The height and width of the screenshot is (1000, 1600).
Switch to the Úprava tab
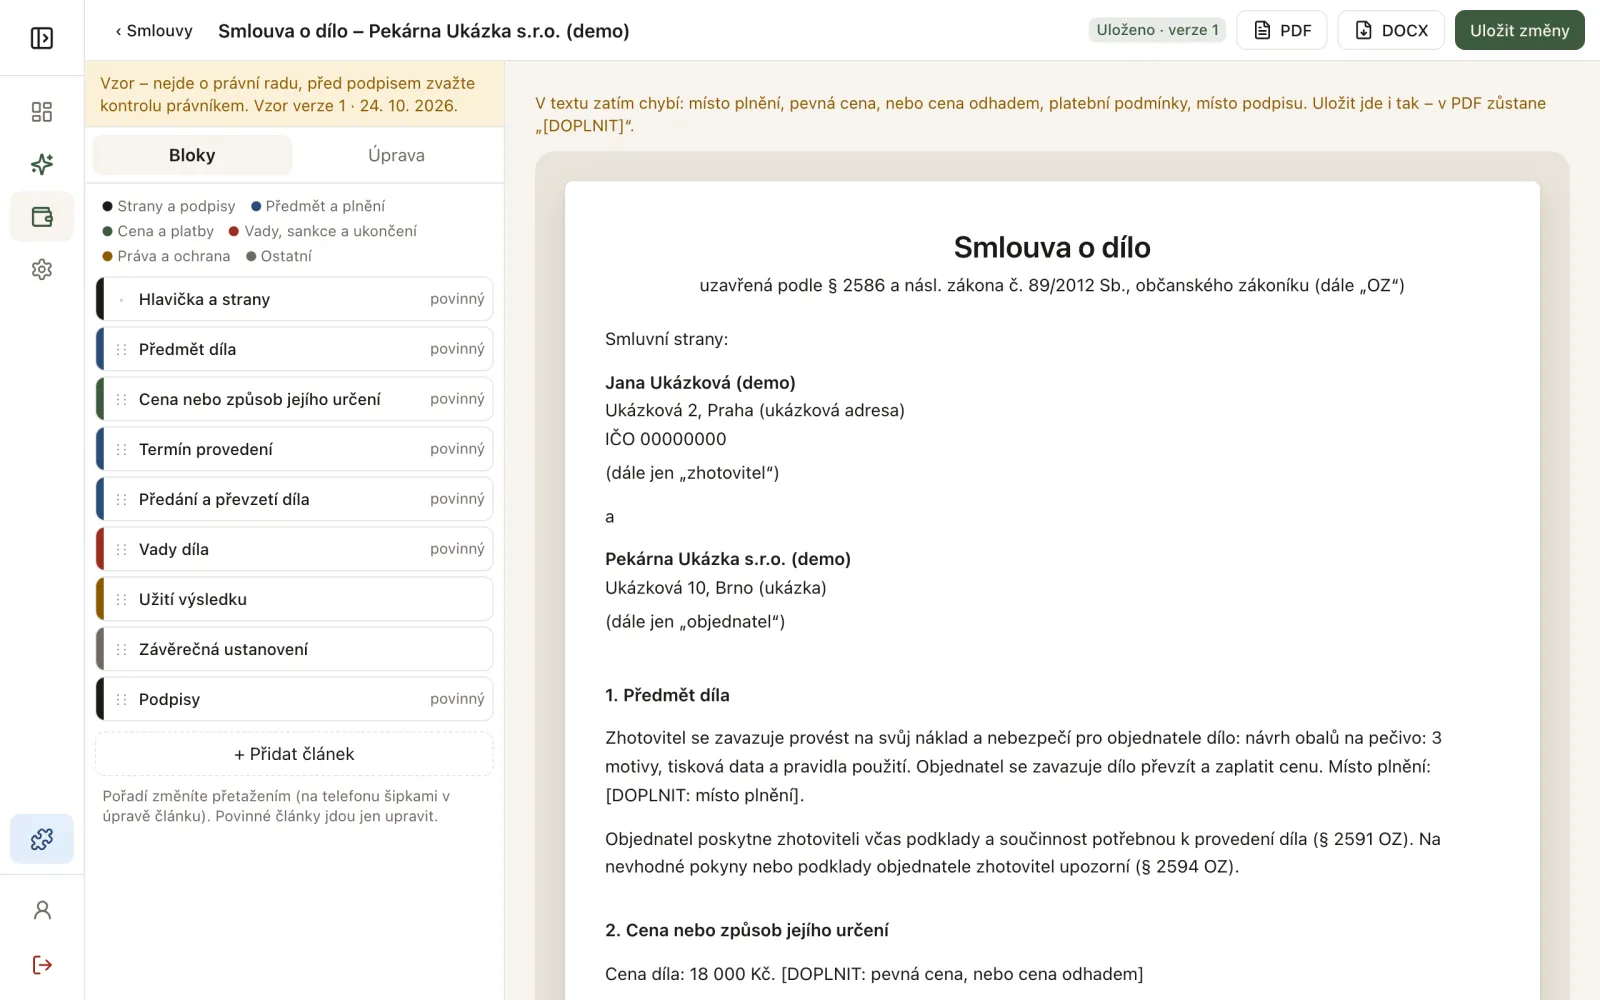pos(396,155)
